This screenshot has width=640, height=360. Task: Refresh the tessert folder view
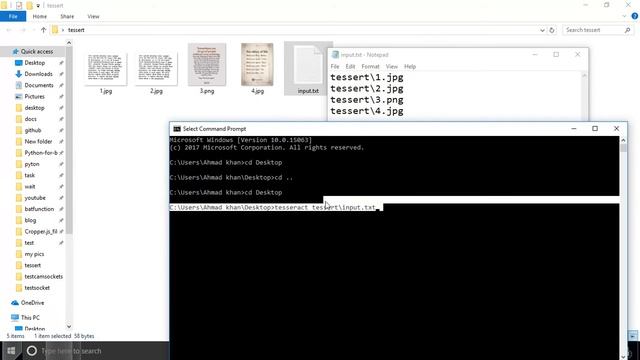coord(552,30)
